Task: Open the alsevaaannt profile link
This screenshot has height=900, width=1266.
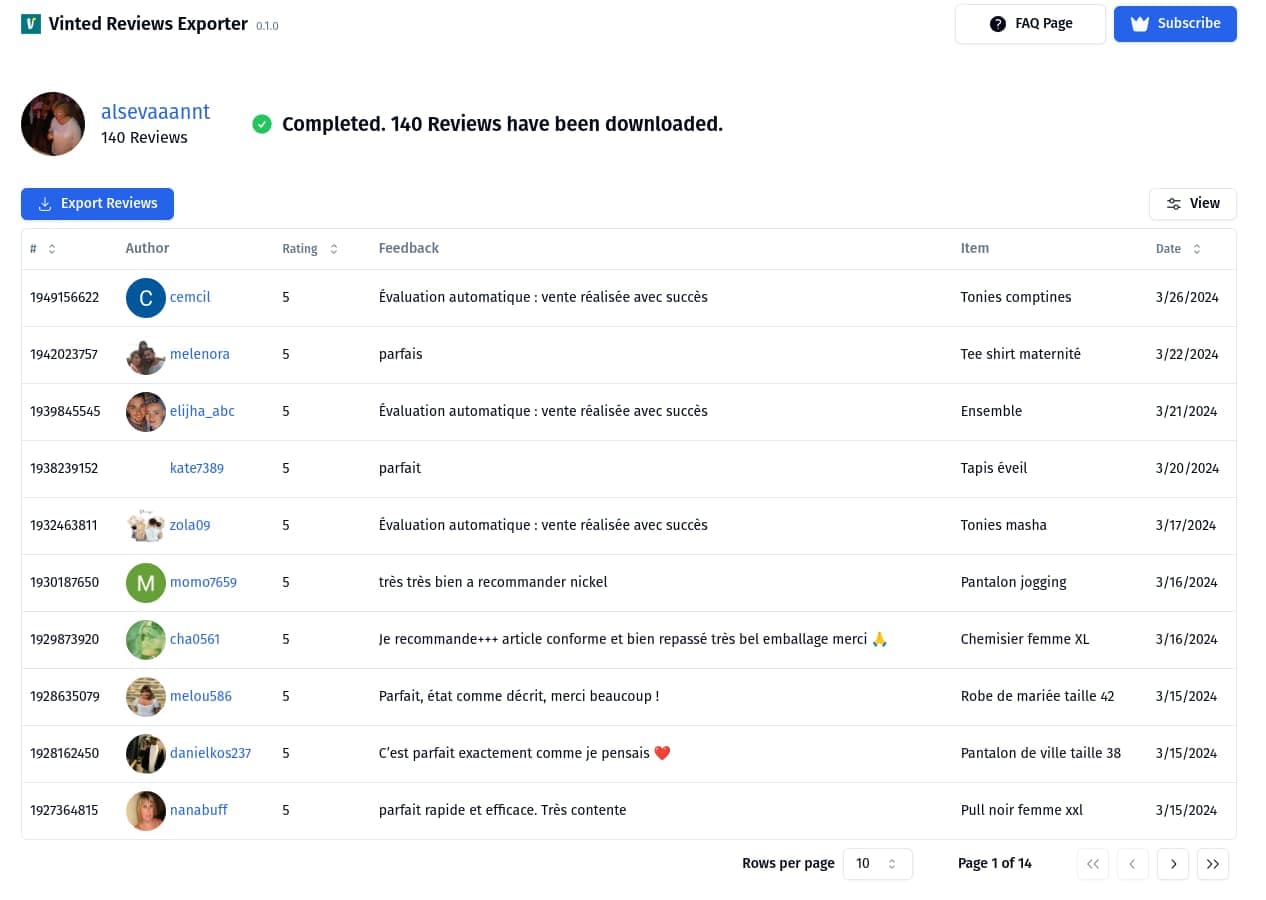Action: (x=155, y=112)
